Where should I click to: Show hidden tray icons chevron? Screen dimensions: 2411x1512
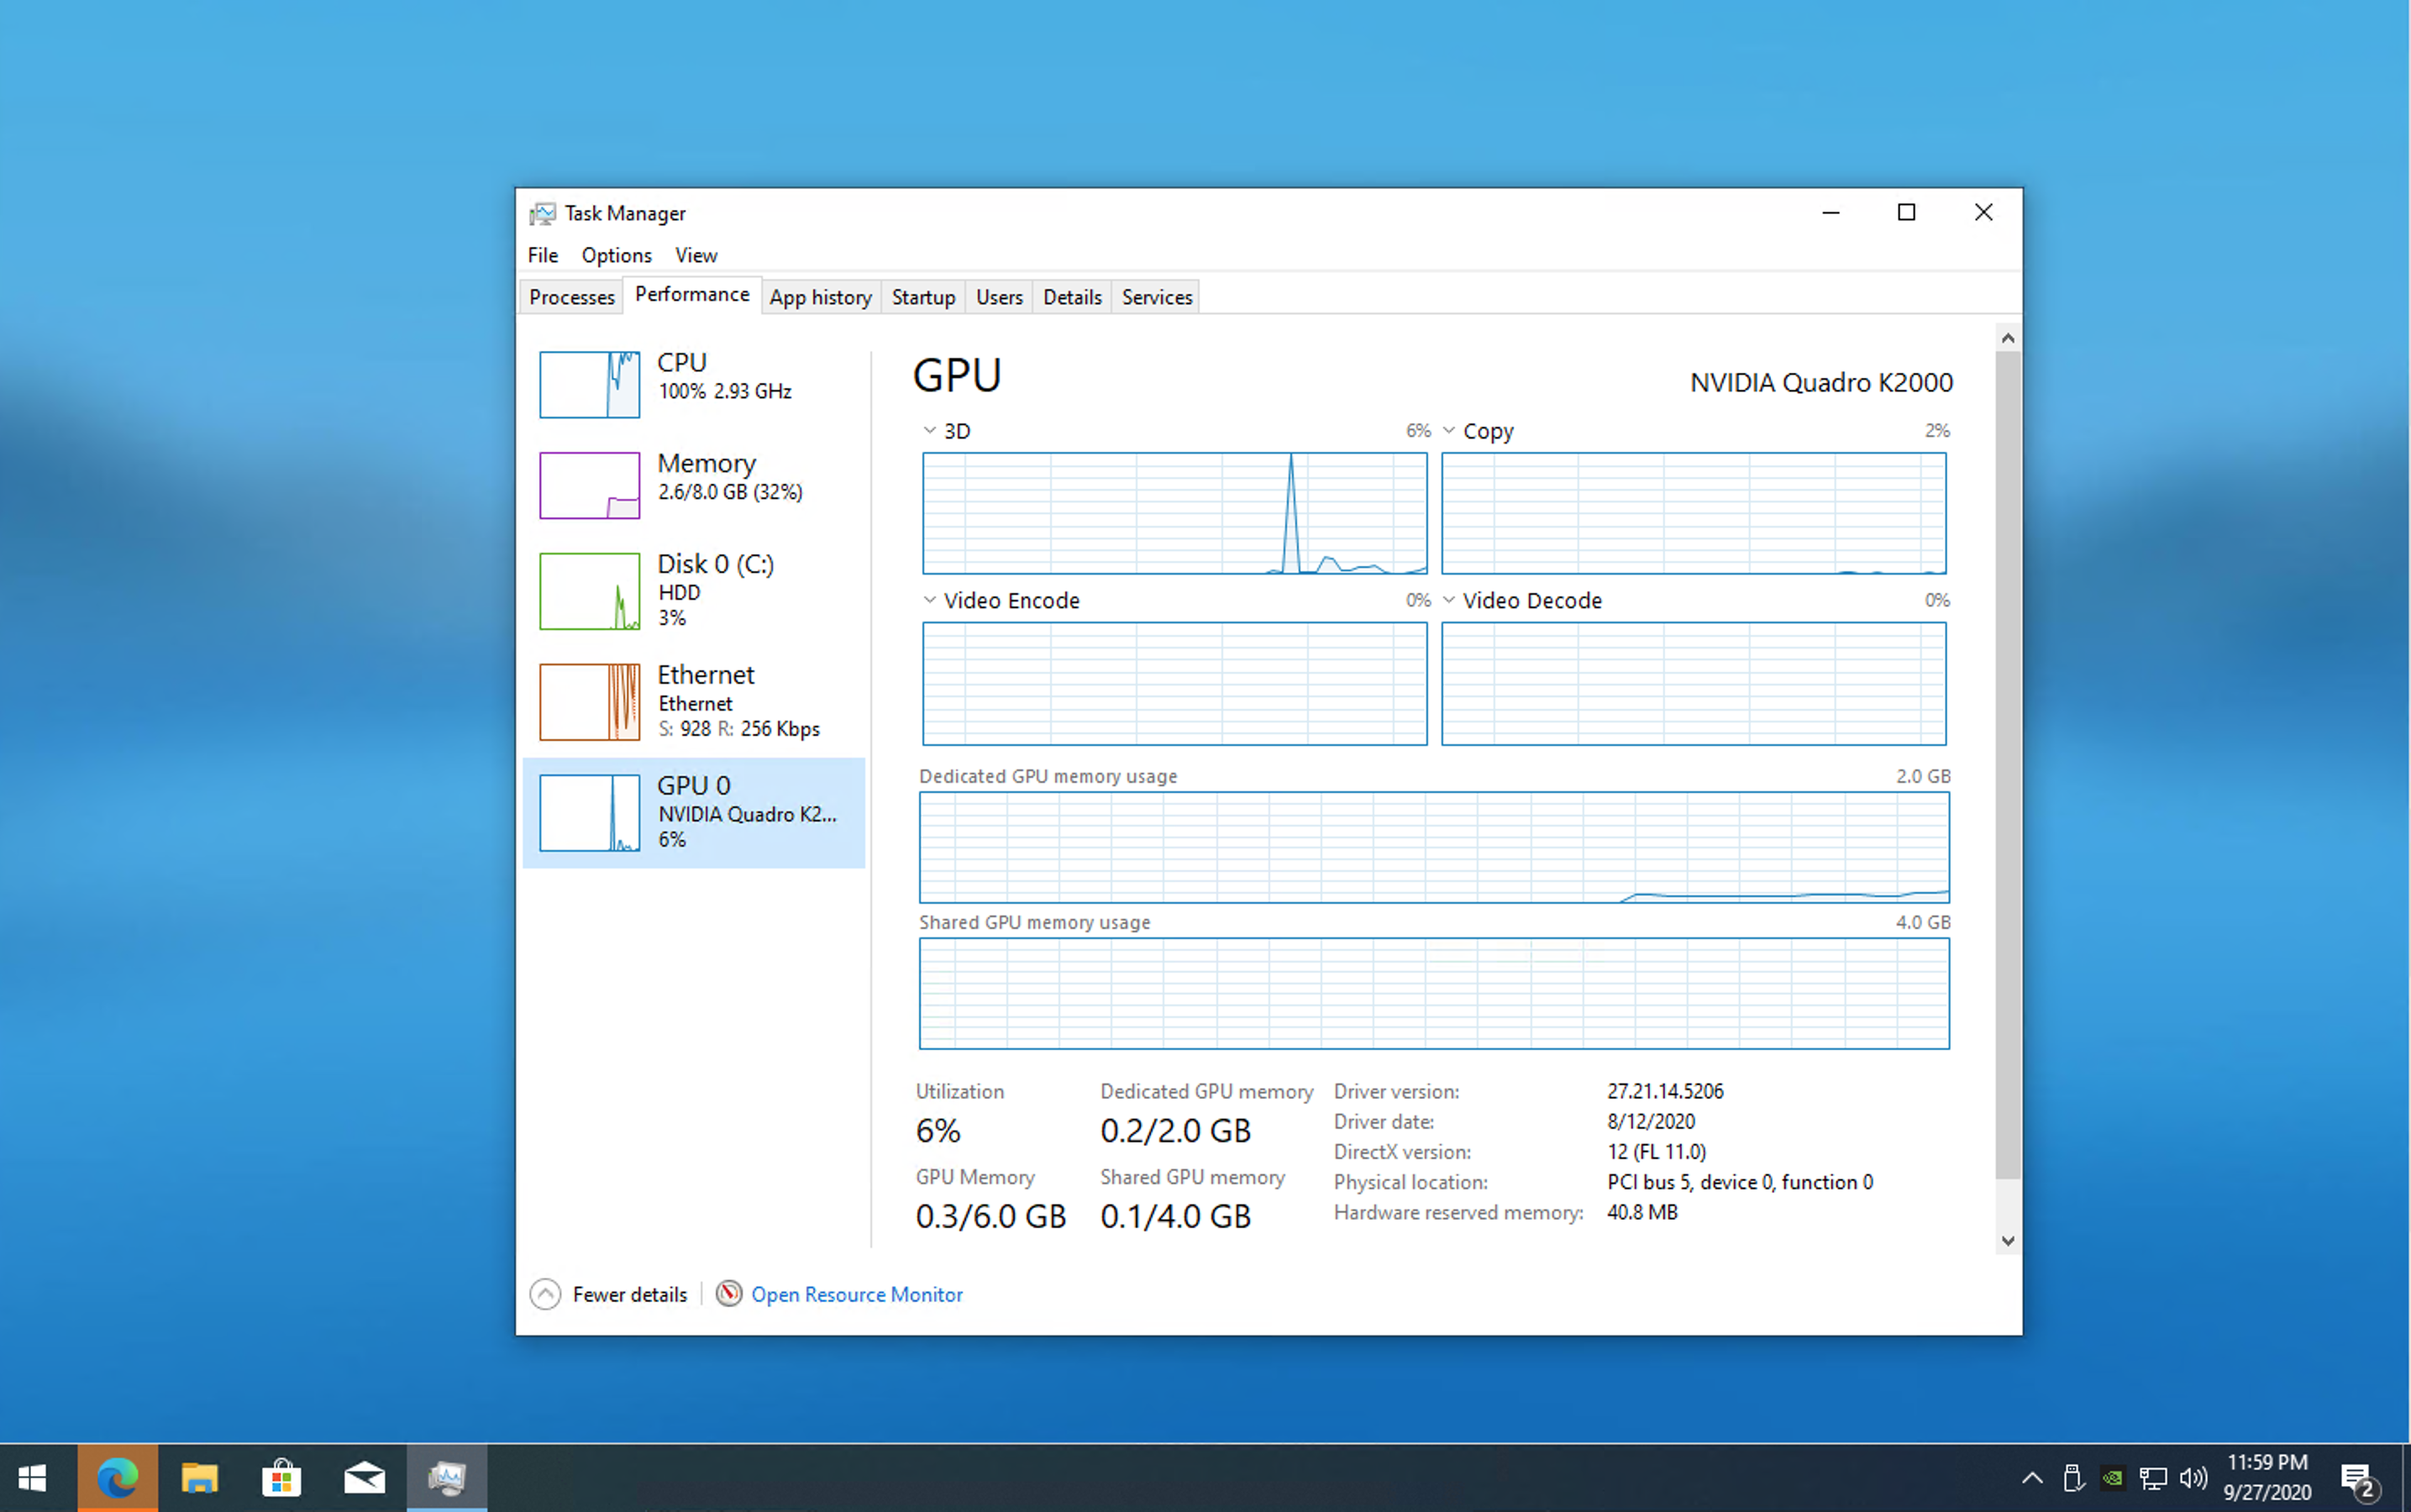[x=2031, y=1477]
